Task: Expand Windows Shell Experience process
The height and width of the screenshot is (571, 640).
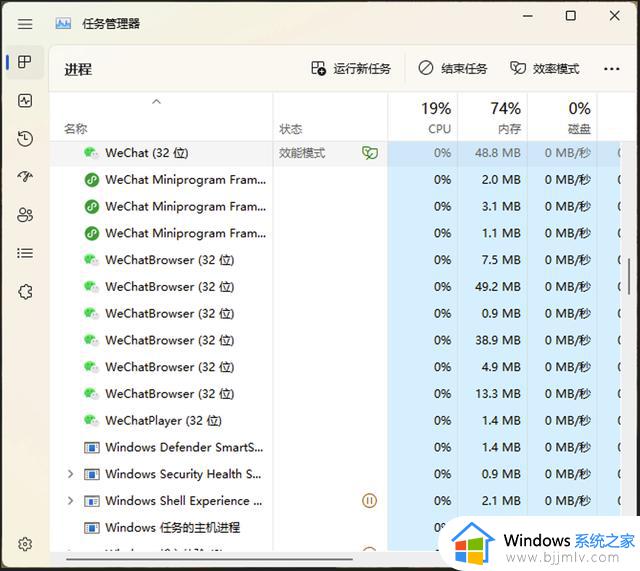Action: click(x=70, y=500)
